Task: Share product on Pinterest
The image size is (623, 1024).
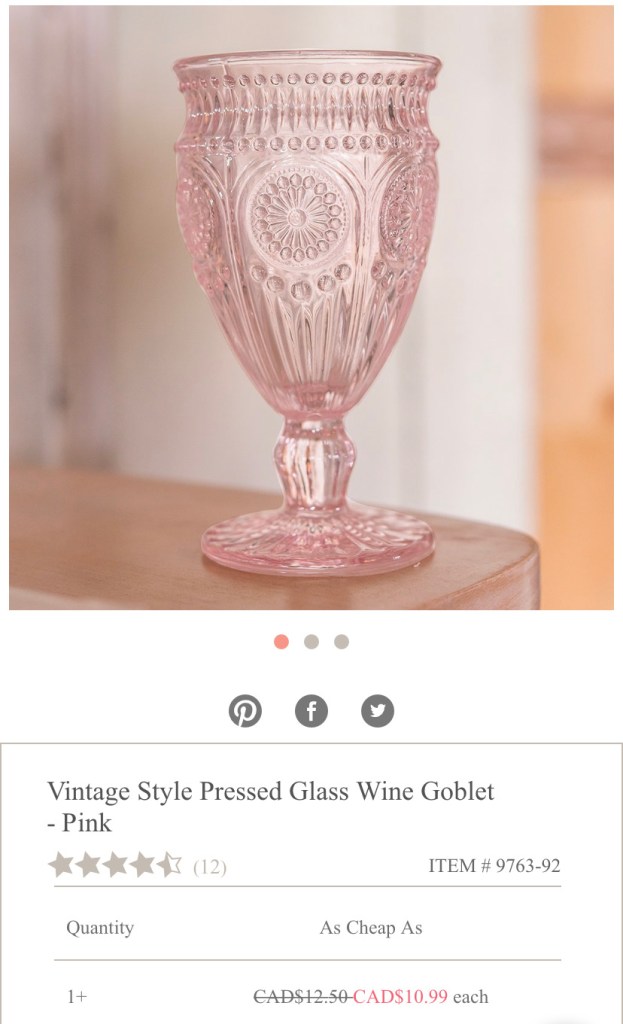Action: point(246,711)
